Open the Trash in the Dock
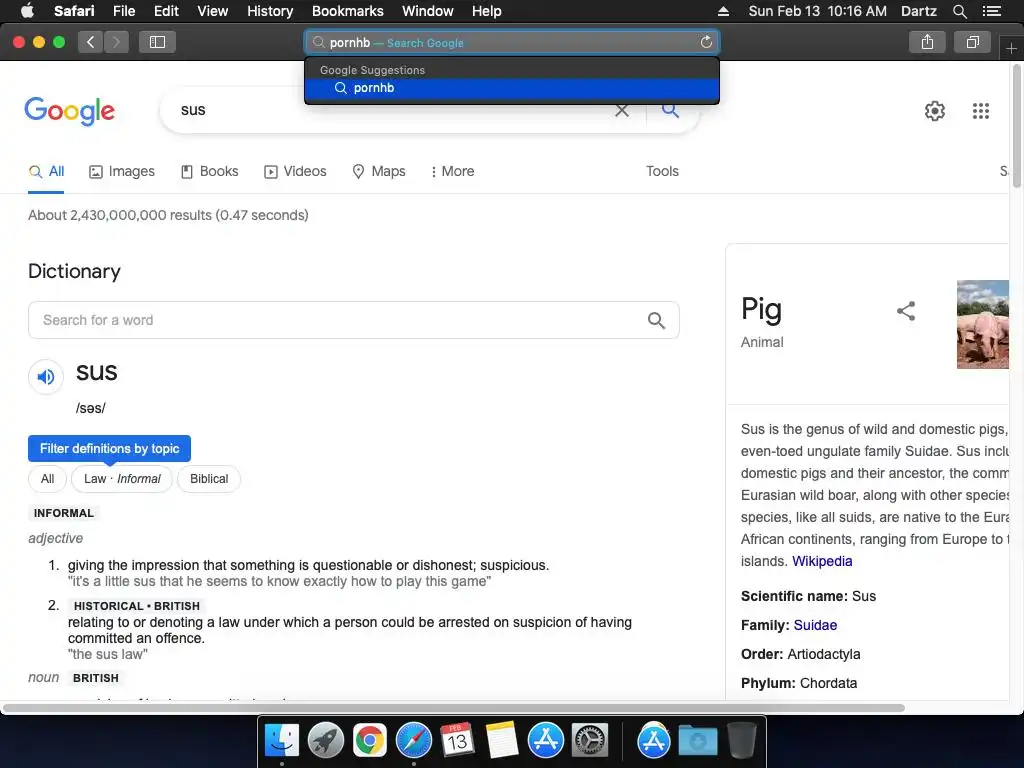This screenshot has height=768, width=1024. pos(742,741)
